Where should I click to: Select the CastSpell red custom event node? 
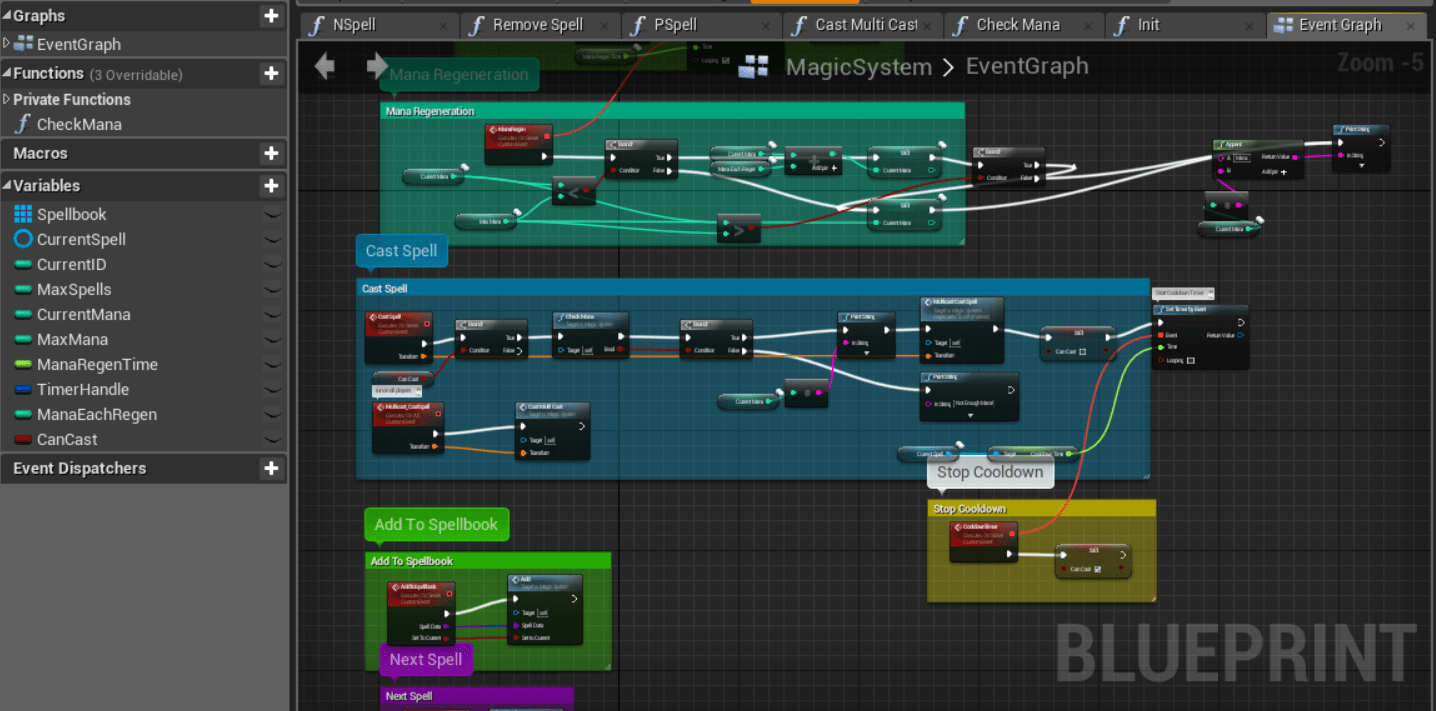pyautogui.click(x=399, y=338)
